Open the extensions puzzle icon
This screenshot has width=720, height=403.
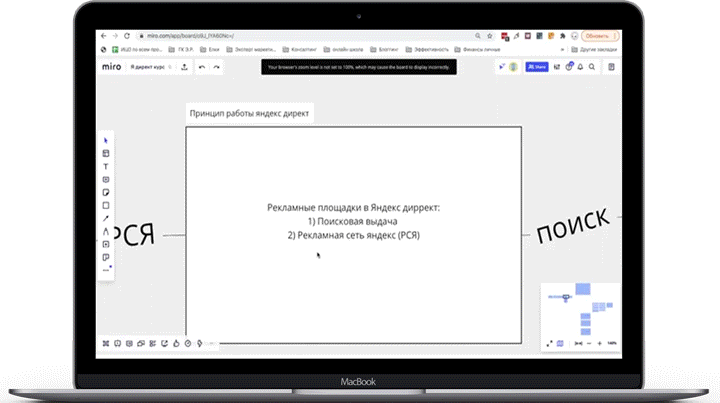point(562,36)
